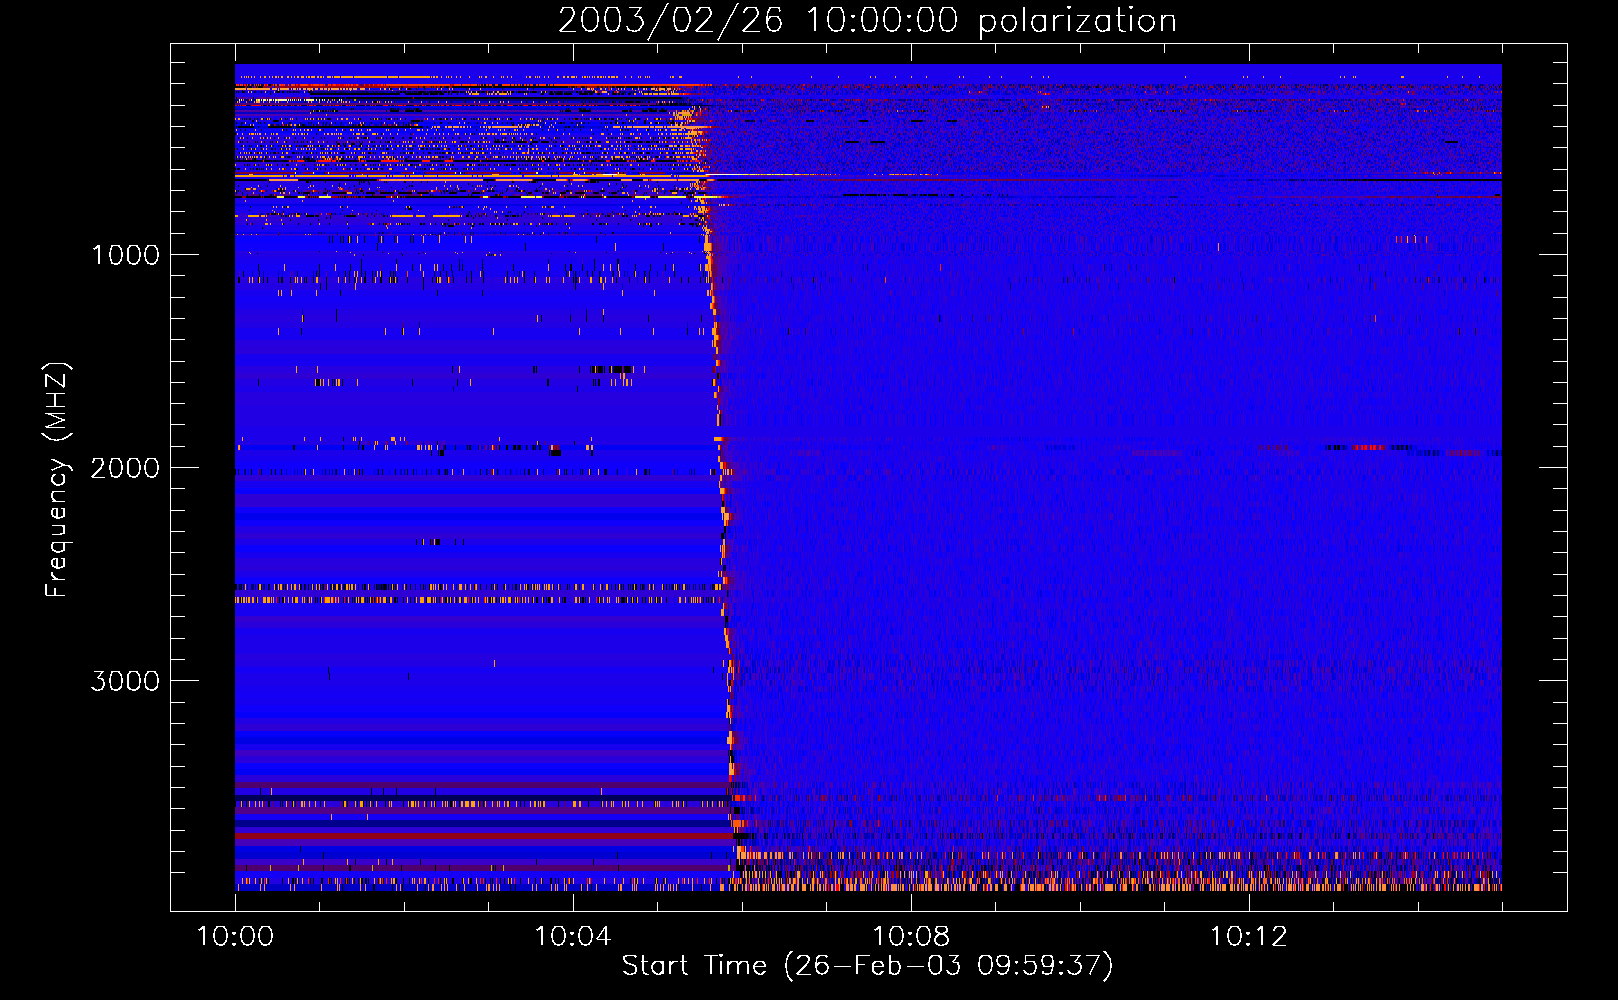Click the 'Frequency (MHZ)' axis title
This screenshot has height=1000, width=1618.
(x=58, y=480)
